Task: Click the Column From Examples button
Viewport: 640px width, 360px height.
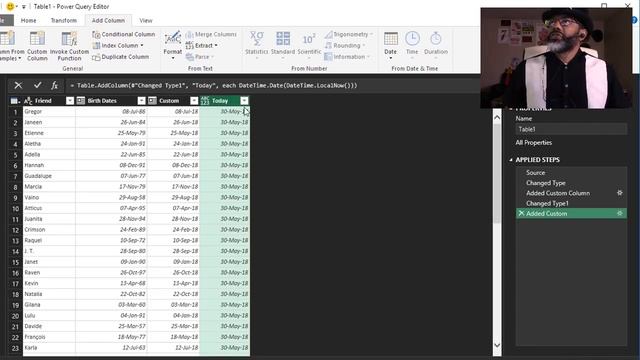Action: pos(11,46)
